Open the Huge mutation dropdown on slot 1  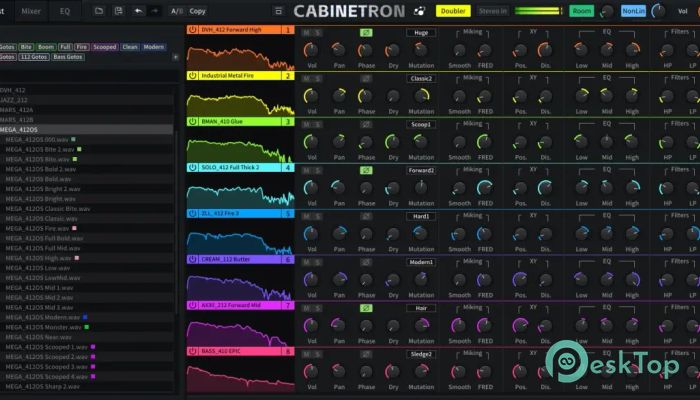(x=421, y=32)
